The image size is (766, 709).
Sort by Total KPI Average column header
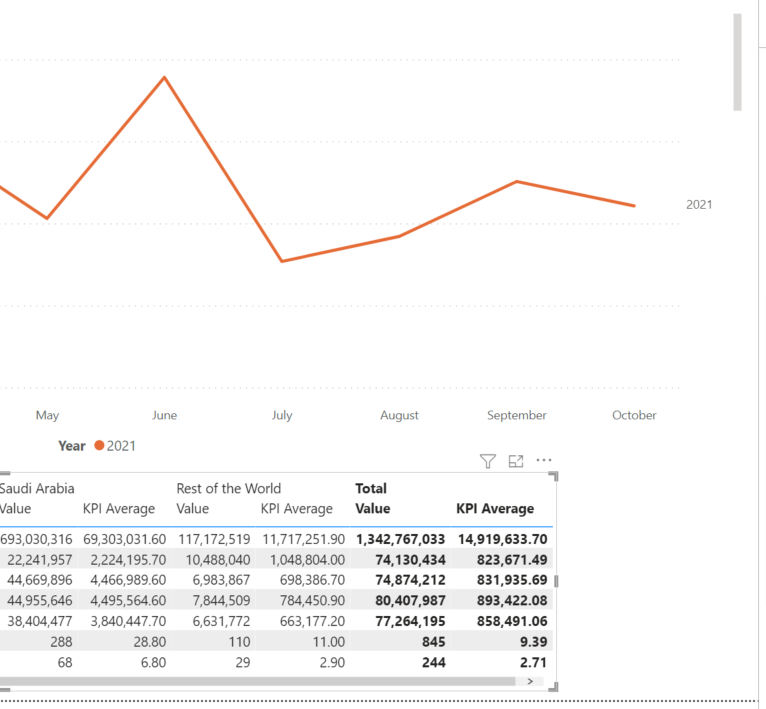[495, 509]
